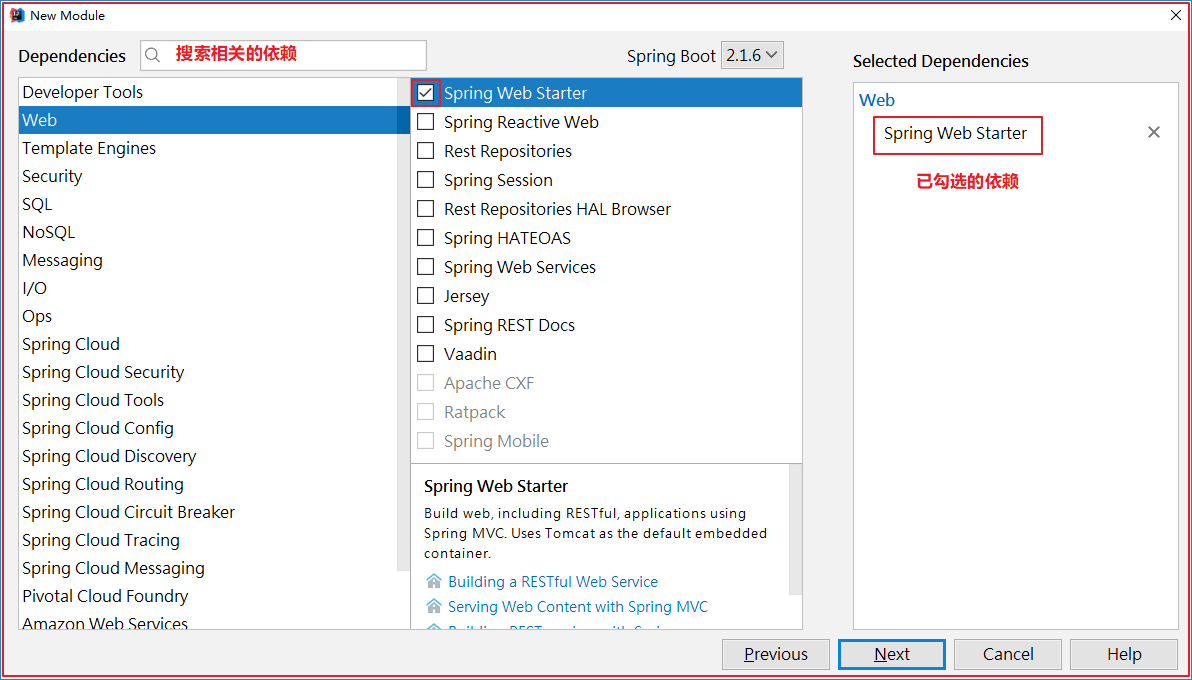
Task: Remove Spring Web Starter with the X icon
Action: 1153,132
